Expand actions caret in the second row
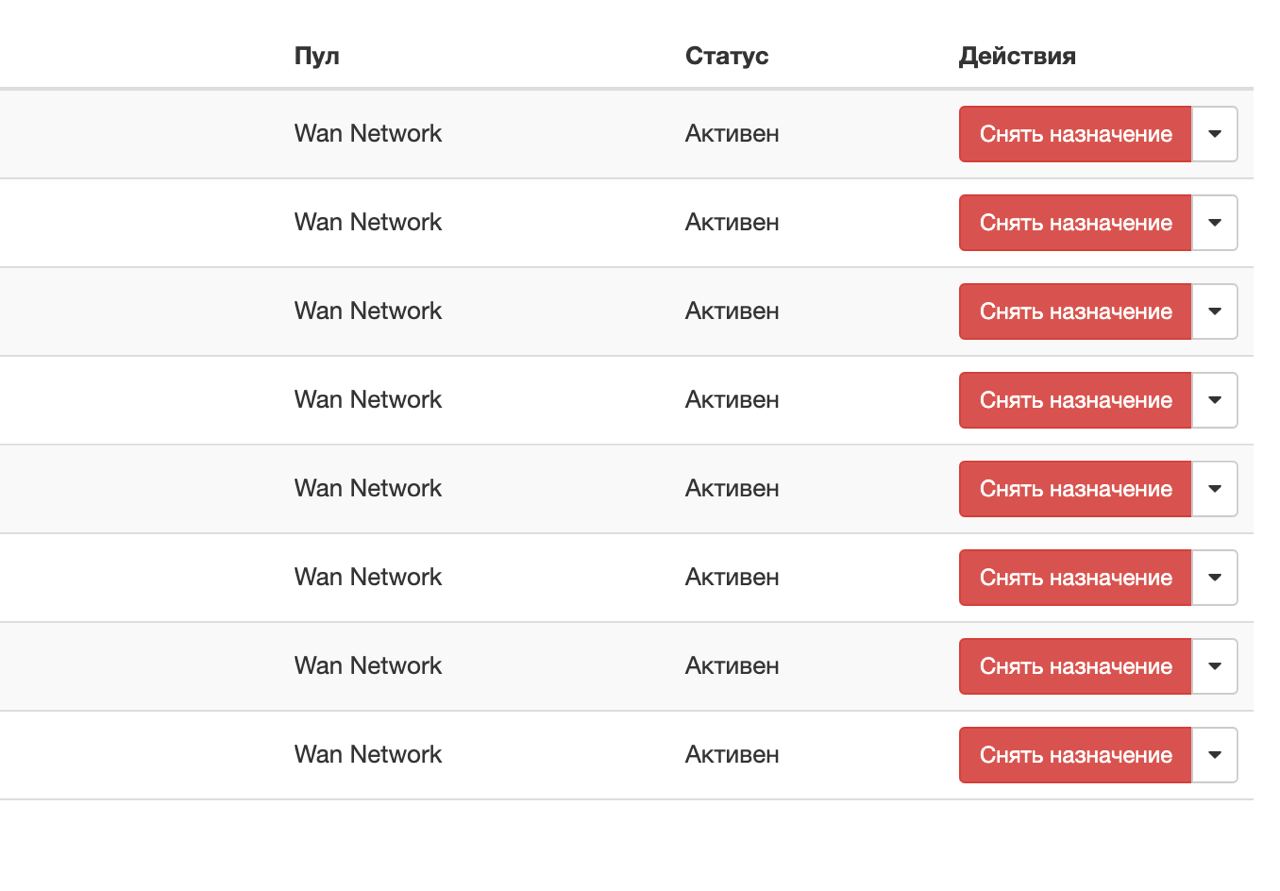This screenshot has width=1280, height=891. (1215, 223)
